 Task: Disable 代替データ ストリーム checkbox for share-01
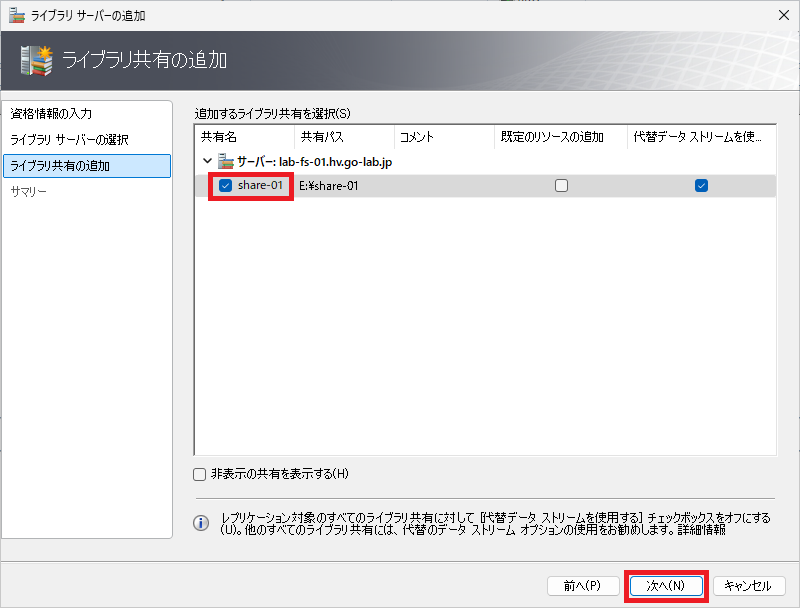[x=702, y=186]
